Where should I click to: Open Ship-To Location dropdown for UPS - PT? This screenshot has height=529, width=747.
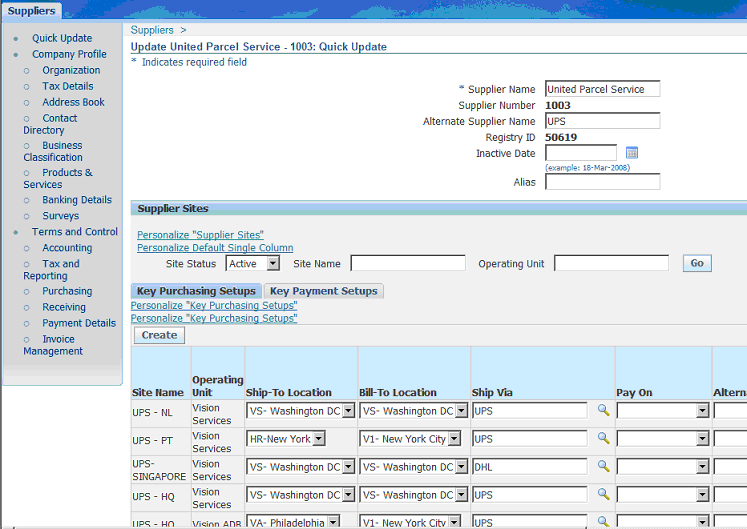pyautogui.click(x=319, y=439)
